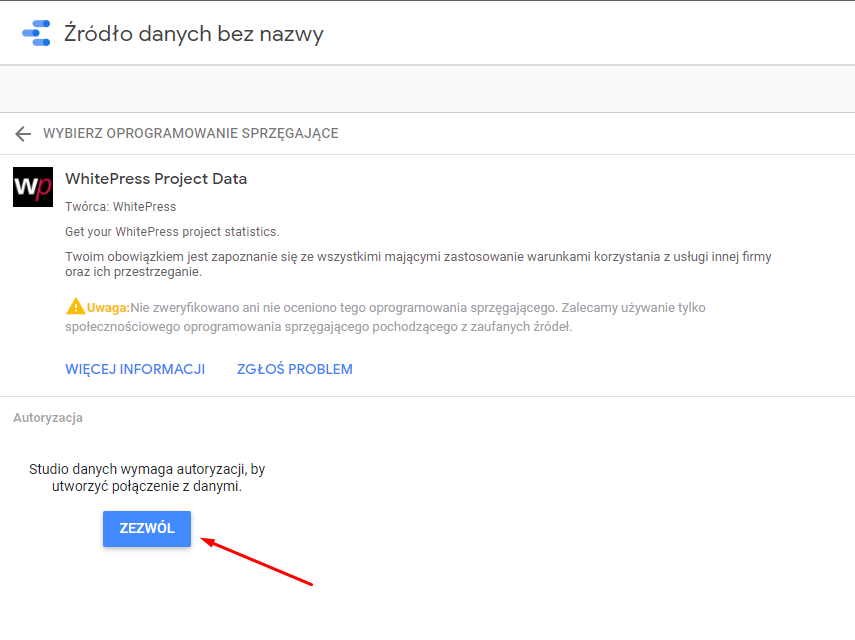Image resolution: width=855 pixels, height=640 pixels.
Task: Rename the title 'Źródło danych bez nazwy'
Action: (x=194, y=34)
